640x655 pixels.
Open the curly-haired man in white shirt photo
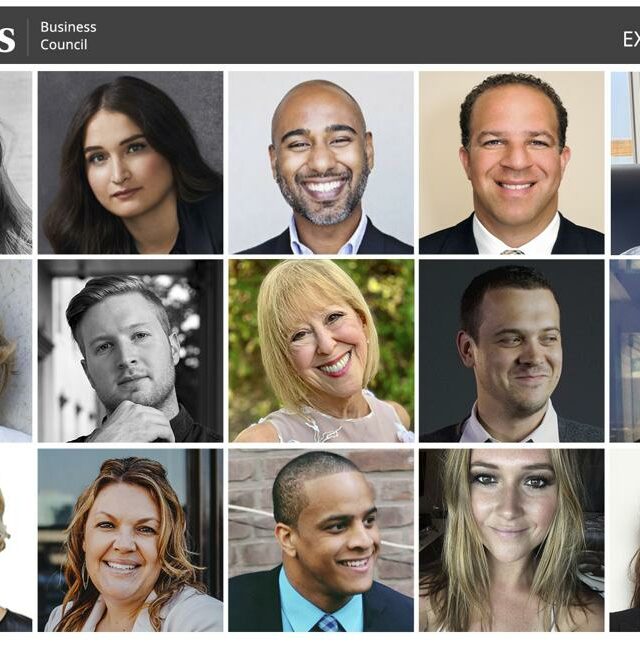coord(512,162)
